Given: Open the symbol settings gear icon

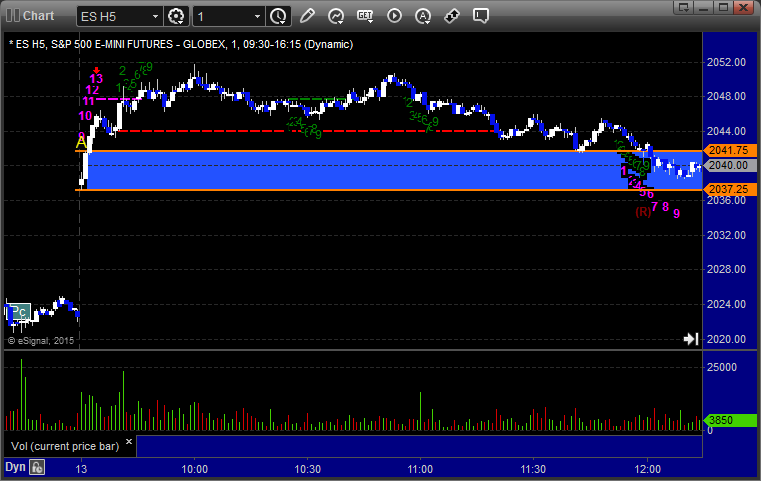Looking at the screenshot, I should (177, 16).
